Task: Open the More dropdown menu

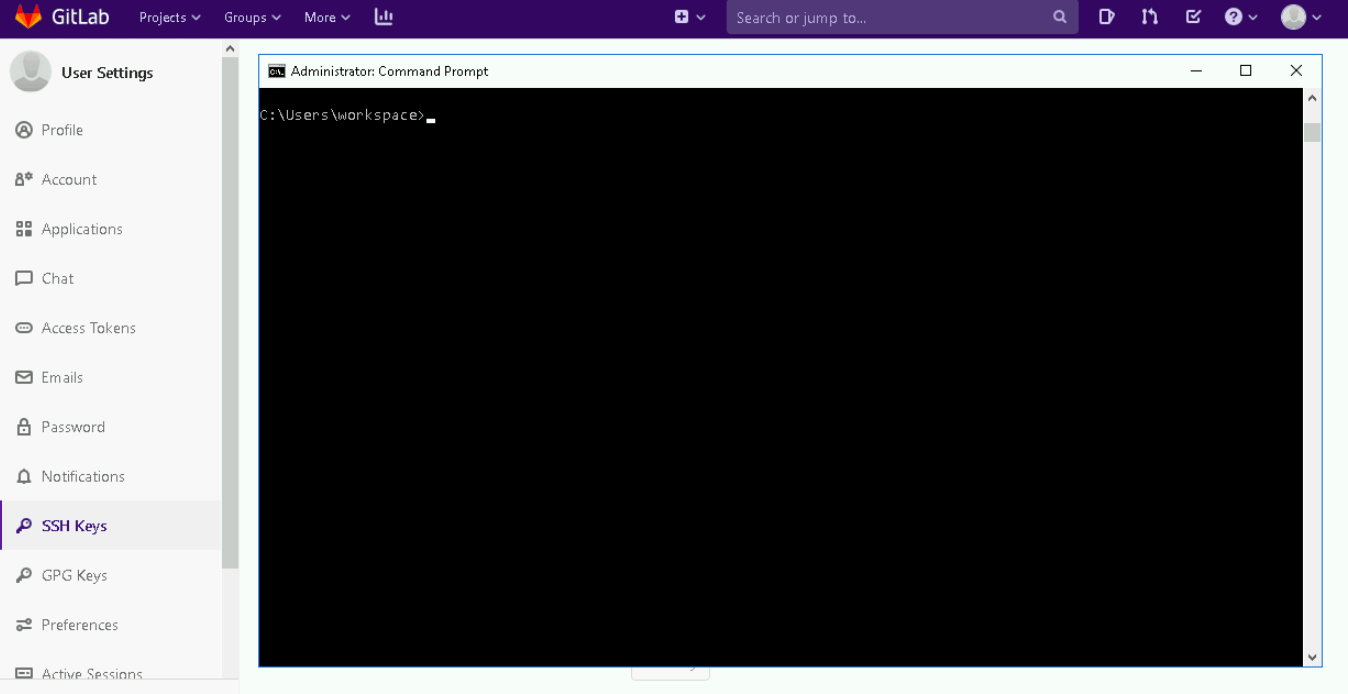Action: pyautogui.click(x=327, y=17)
